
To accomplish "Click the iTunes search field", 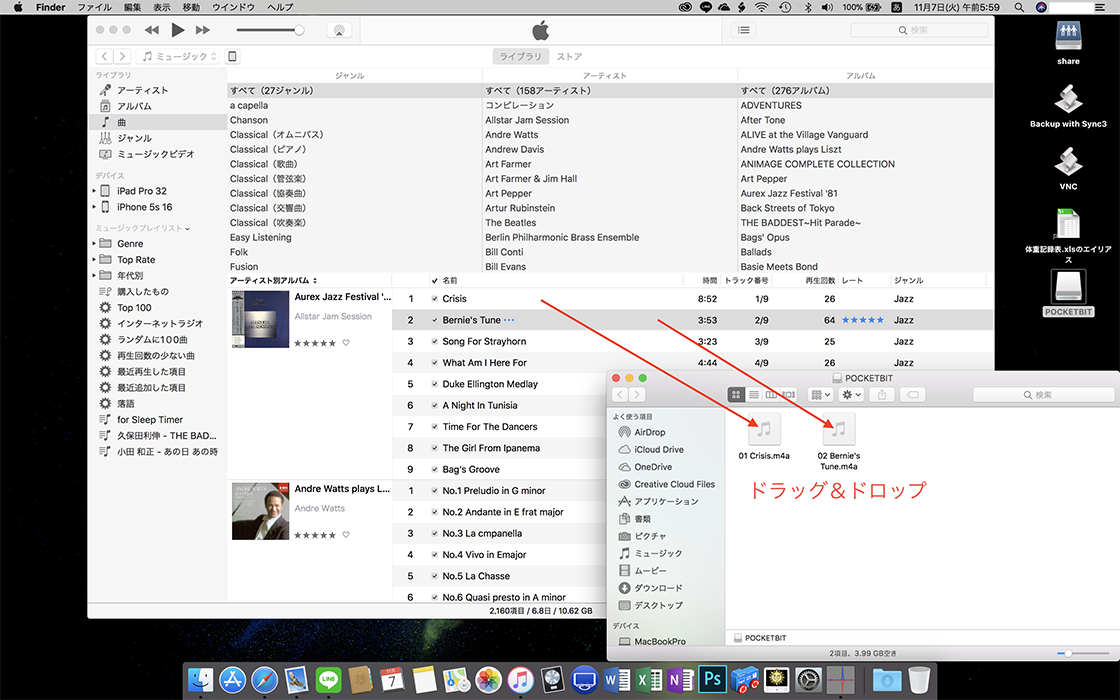I will point(919,30).
